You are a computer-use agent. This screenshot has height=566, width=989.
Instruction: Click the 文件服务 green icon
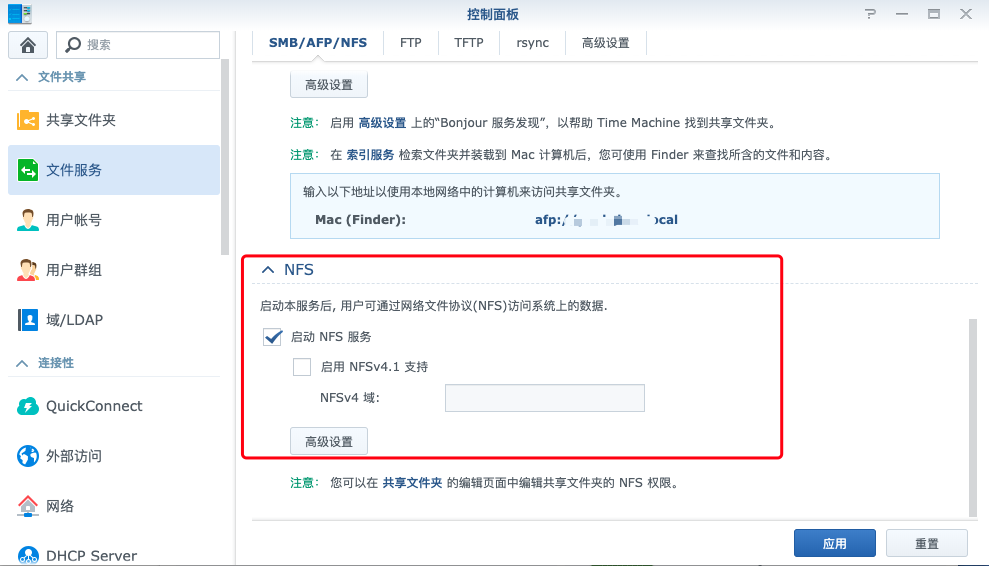pos(28,170)
